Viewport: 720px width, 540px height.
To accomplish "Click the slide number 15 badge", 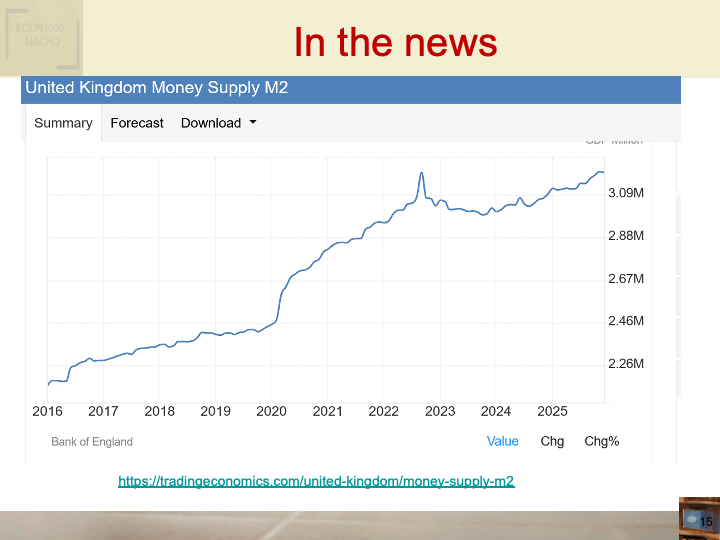I will (x=704, y=522).
